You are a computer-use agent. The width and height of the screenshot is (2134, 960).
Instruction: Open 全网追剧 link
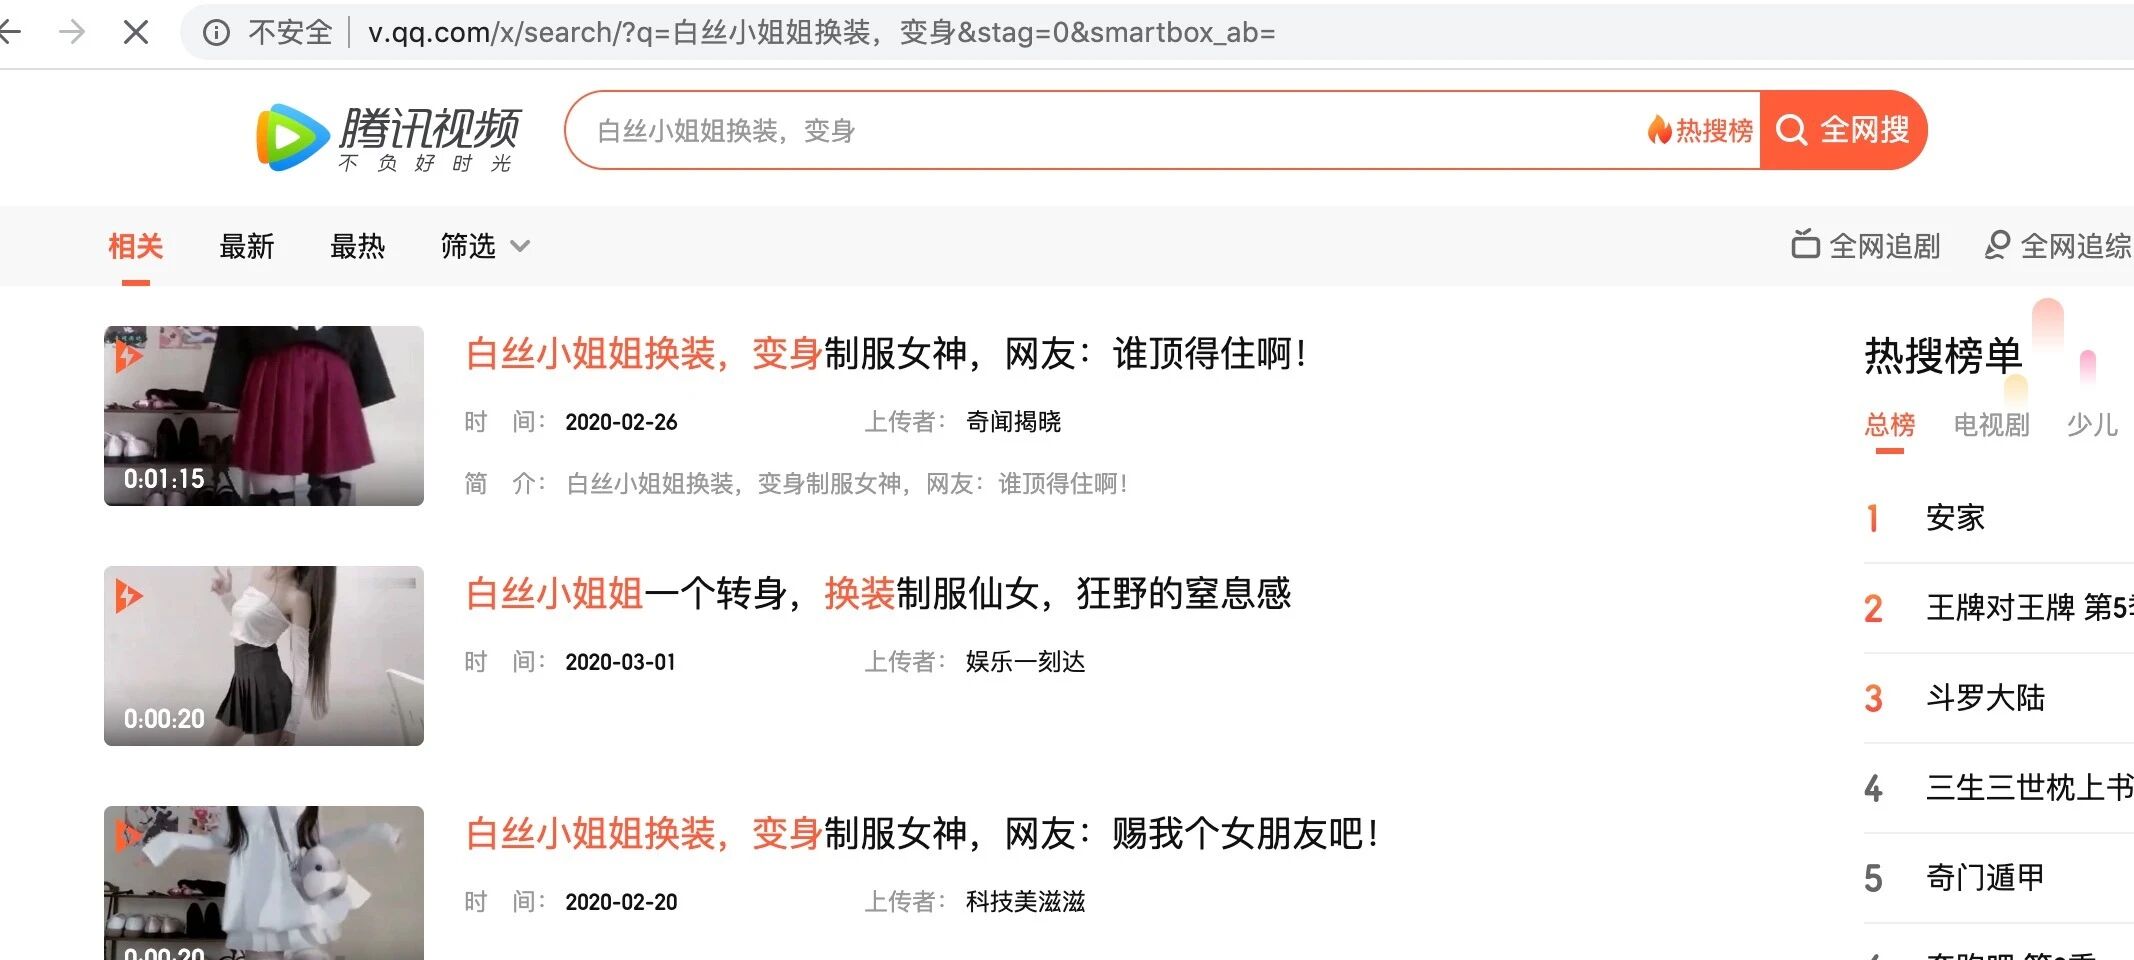[x=1866, y=246]
